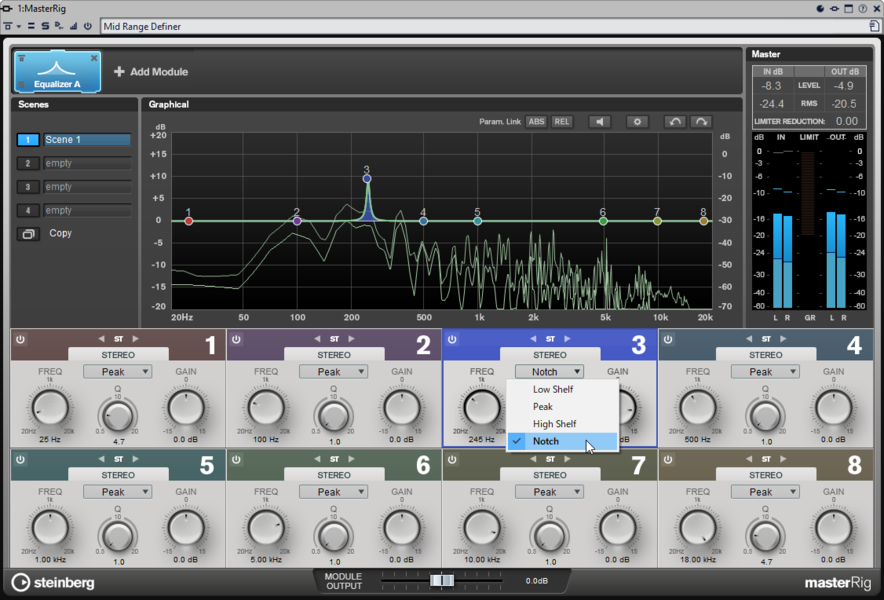The height and width of the screenshot is (600, 884).
Task: Open band 3 Notch type dropdown
Action: (x=549, y=372)
